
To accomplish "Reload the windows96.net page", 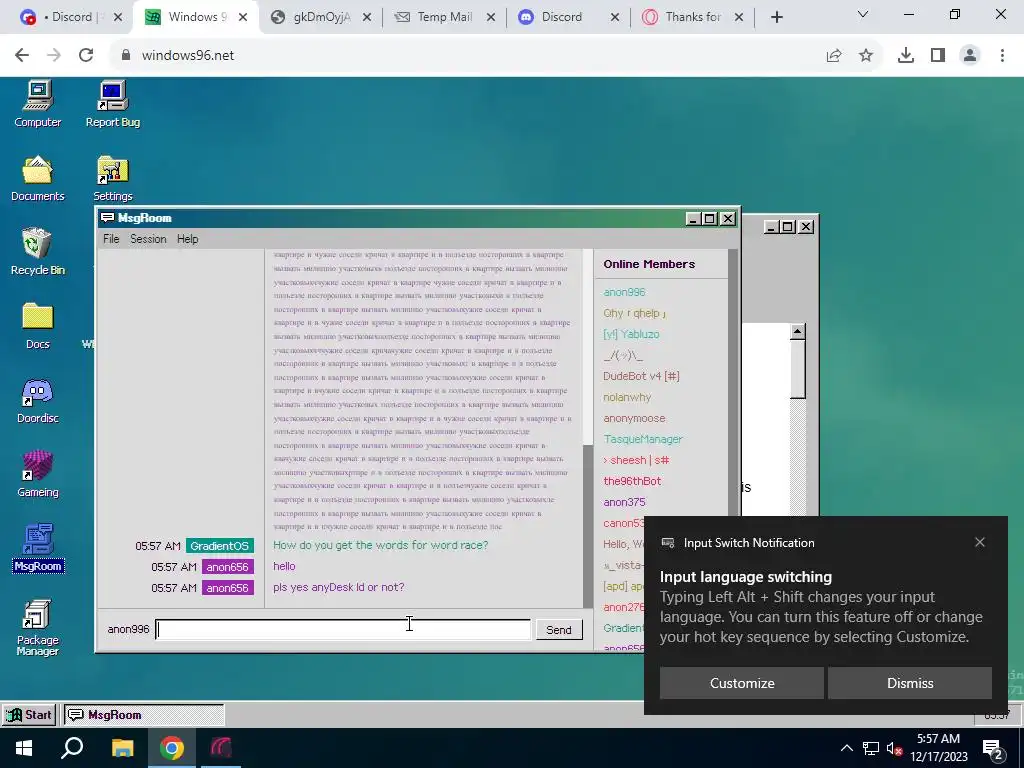I will [86, 55].
